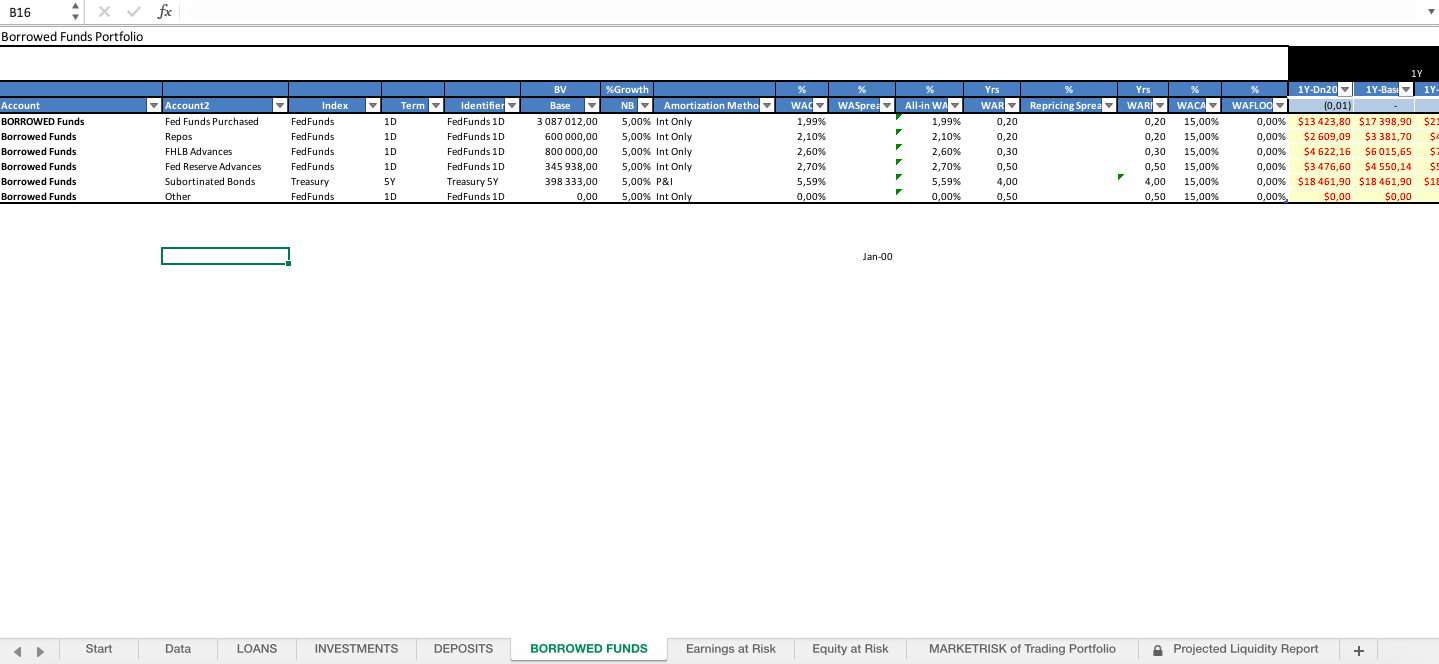Open the WACA column filter dropdown
The height and width of the screenshot is (664, 1439).
1213,105
